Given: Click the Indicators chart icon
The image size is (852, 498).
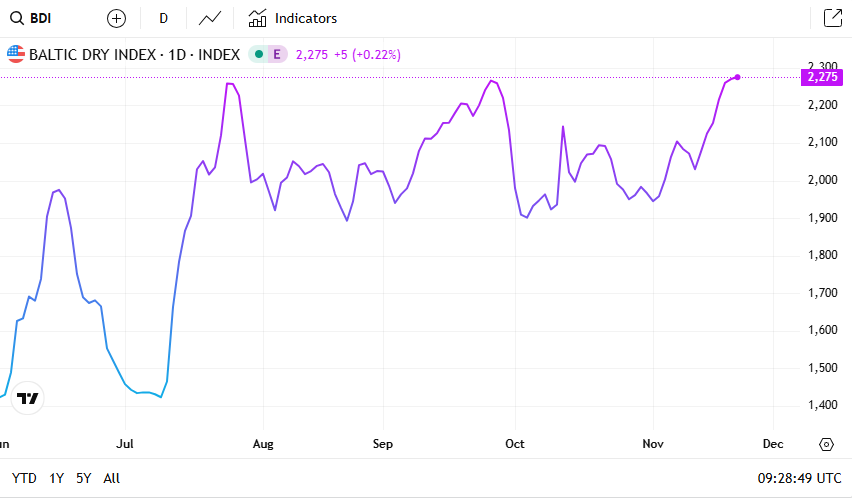Looking at the screenshot, I should [x=257, y=18].
